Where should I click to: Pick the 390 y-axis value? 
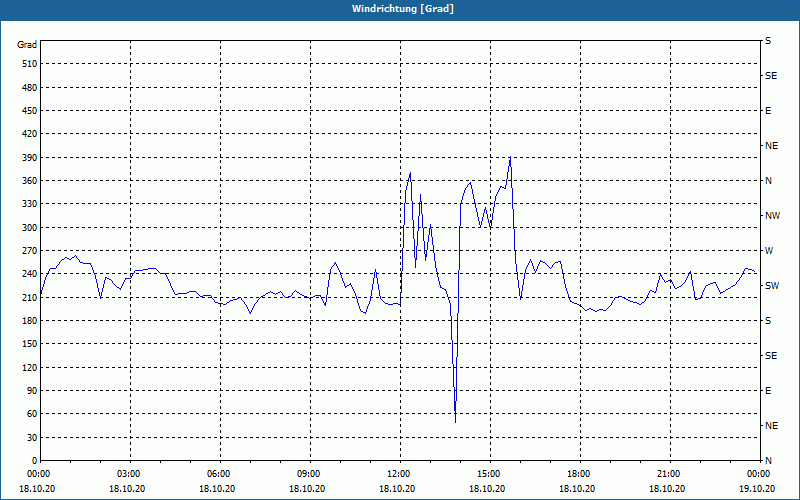pos(30,158)
